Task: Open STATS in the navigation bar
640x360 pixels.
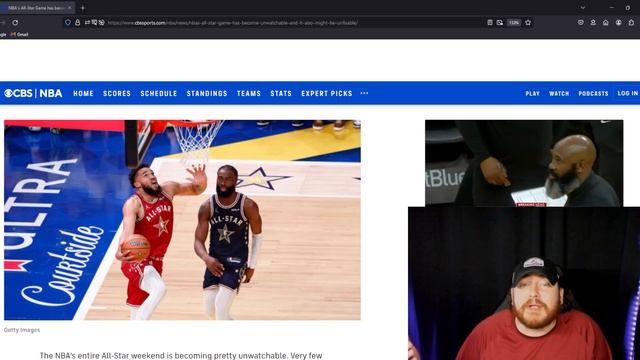Action: (281, 93)
